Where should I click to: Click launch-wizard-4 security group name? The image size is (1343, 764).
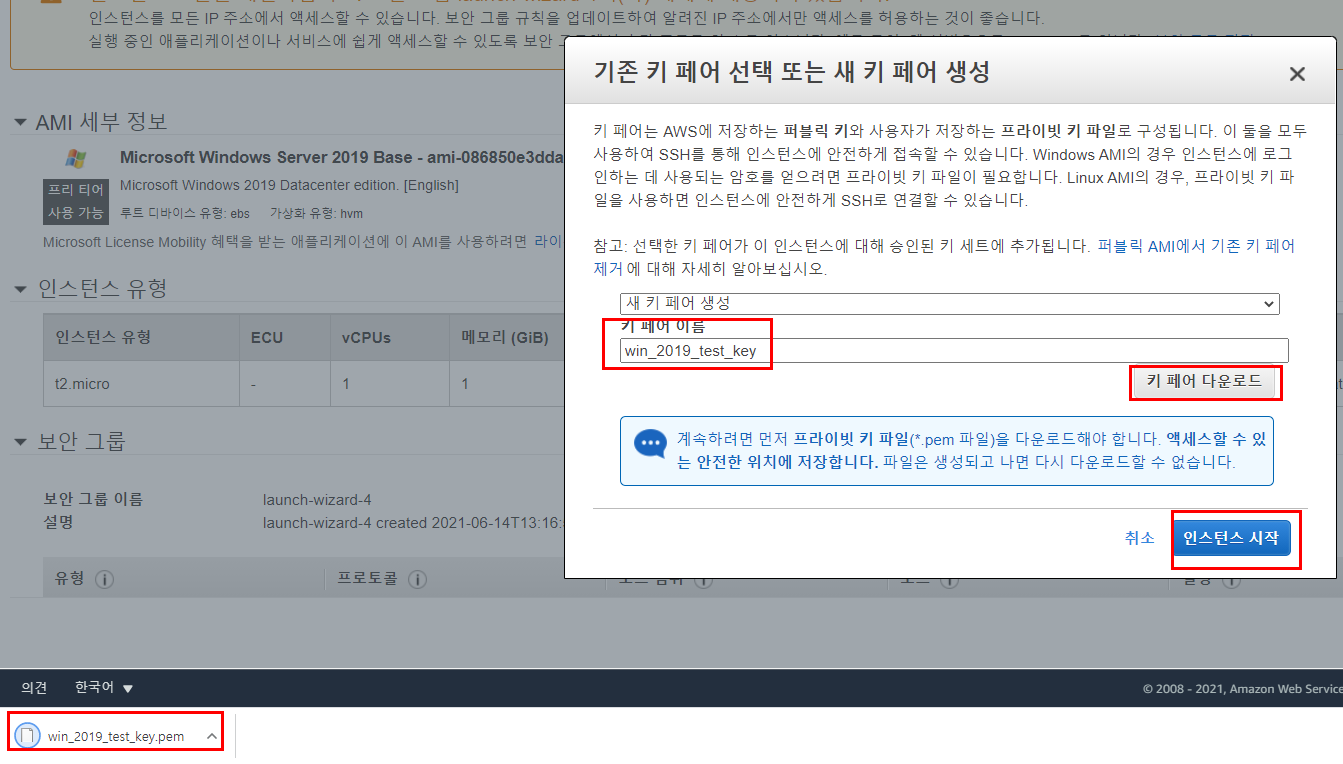click(x=317, y=499)
